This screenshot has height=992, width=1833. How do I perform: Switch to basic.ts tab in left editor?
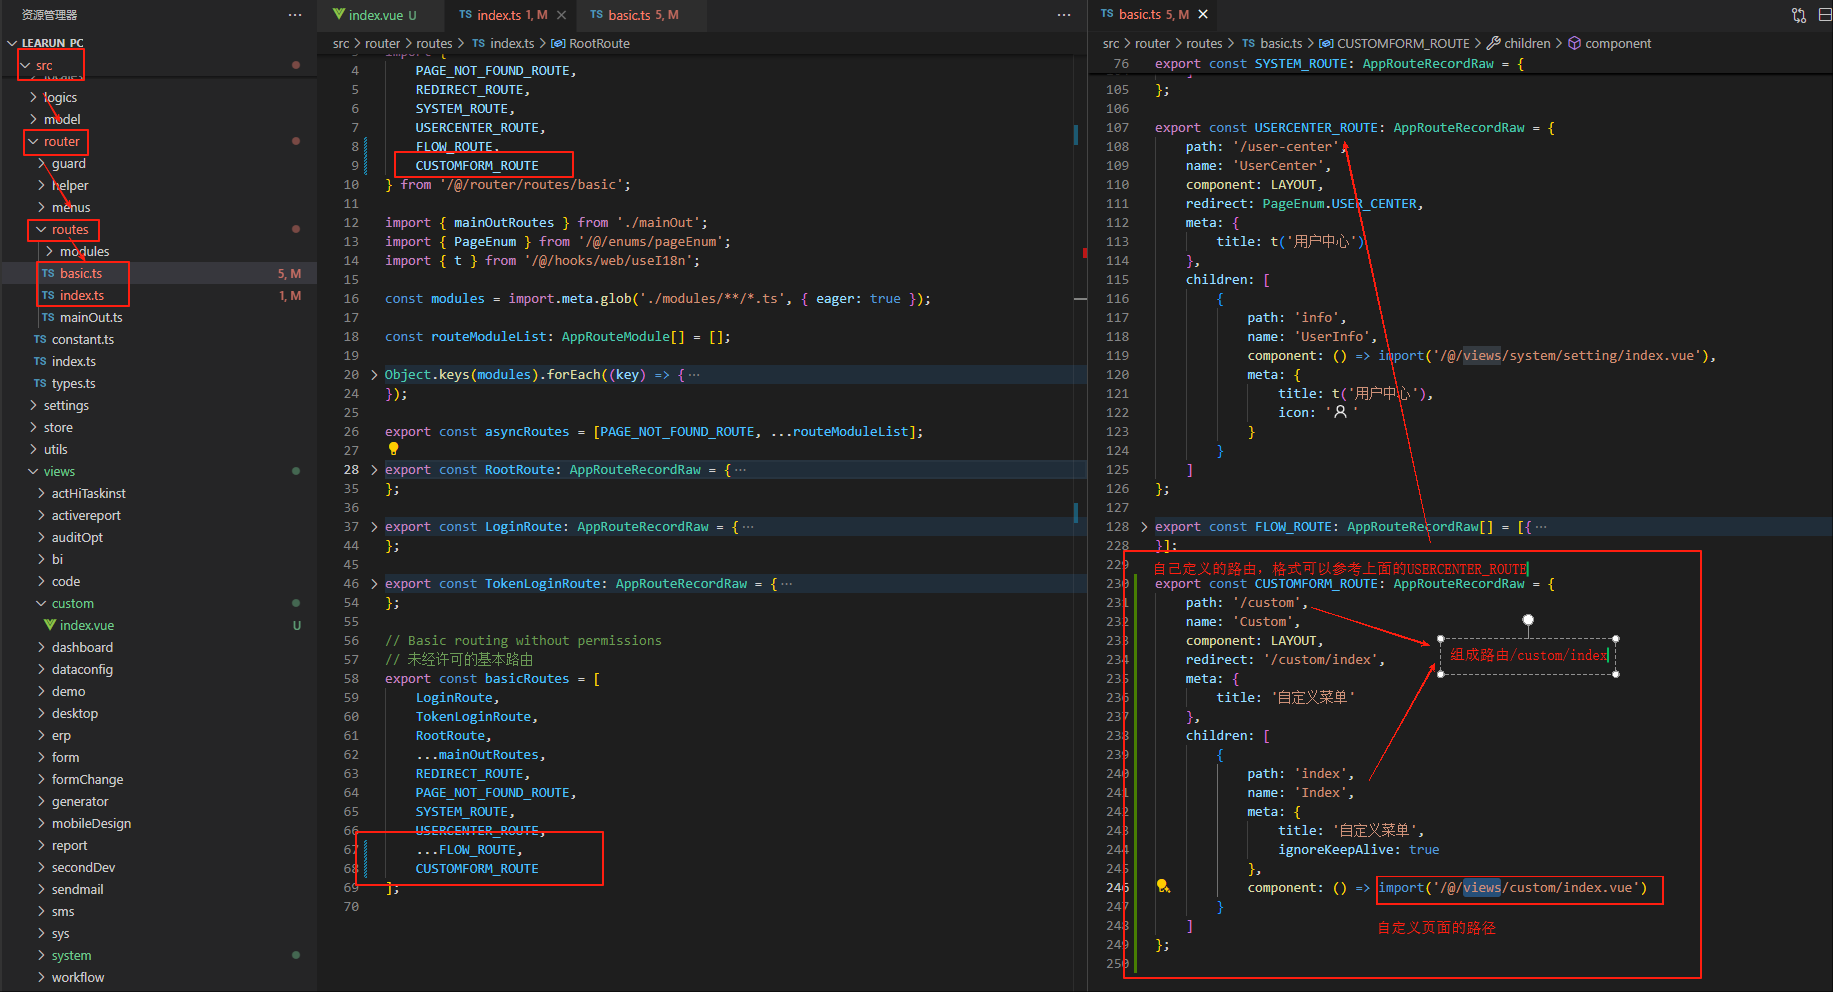[628, 15]
